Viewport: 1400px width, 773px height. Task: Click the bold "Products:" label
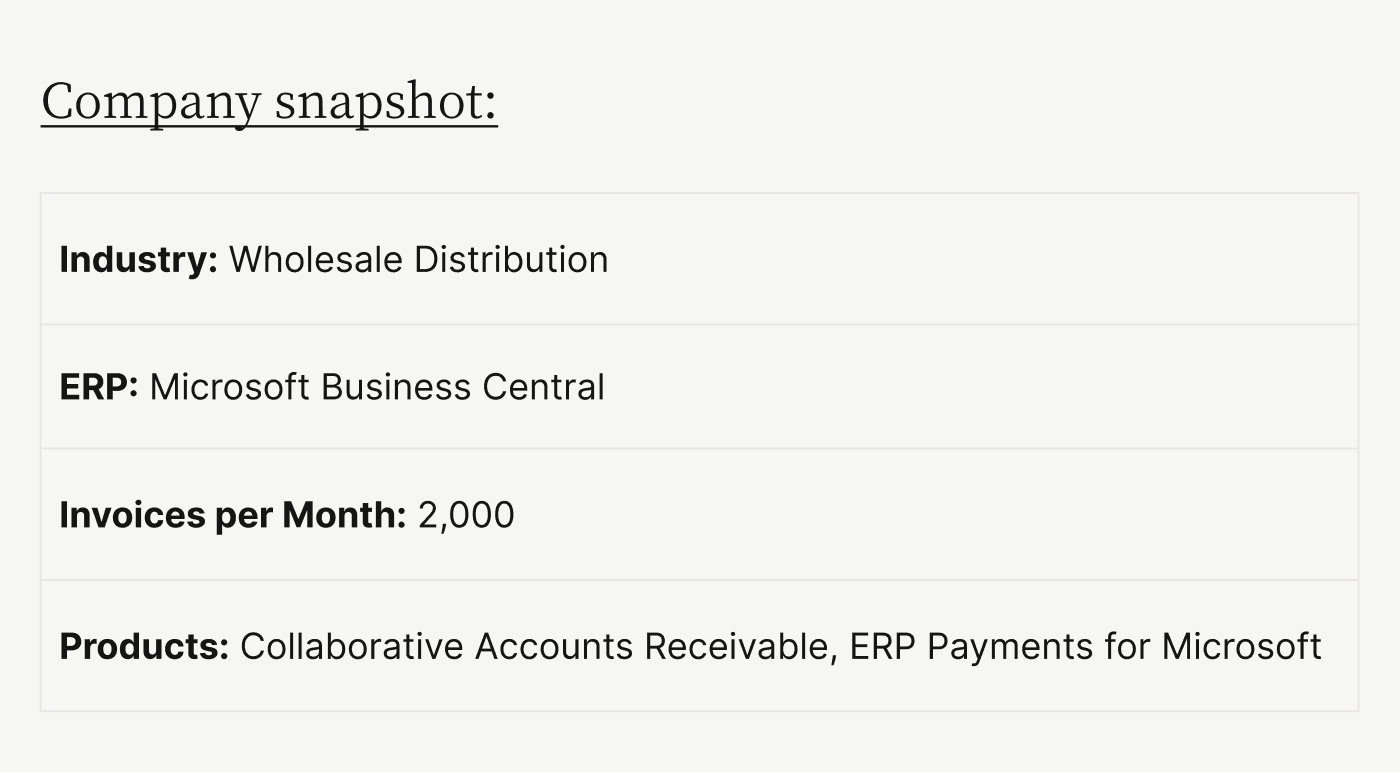tap(144, 647)
